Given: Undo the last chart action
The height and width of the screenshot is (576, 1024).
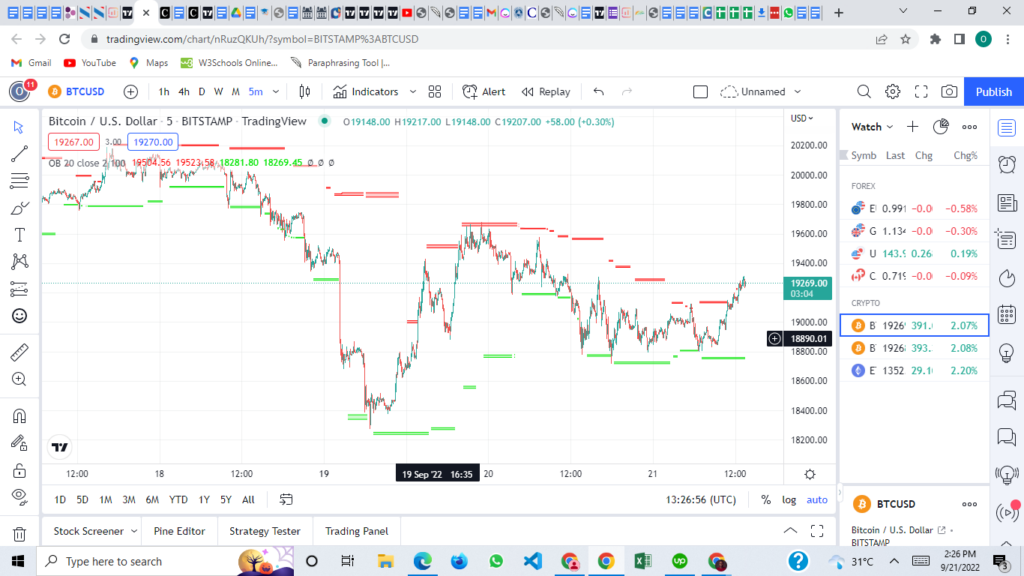Looking at the screenshot, I should 598,92.
